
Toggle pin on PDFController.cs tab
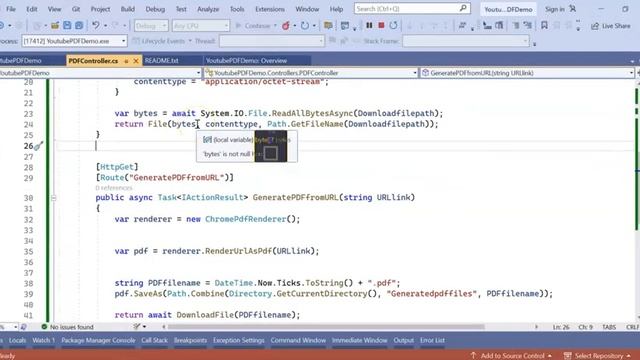[126, 61]
